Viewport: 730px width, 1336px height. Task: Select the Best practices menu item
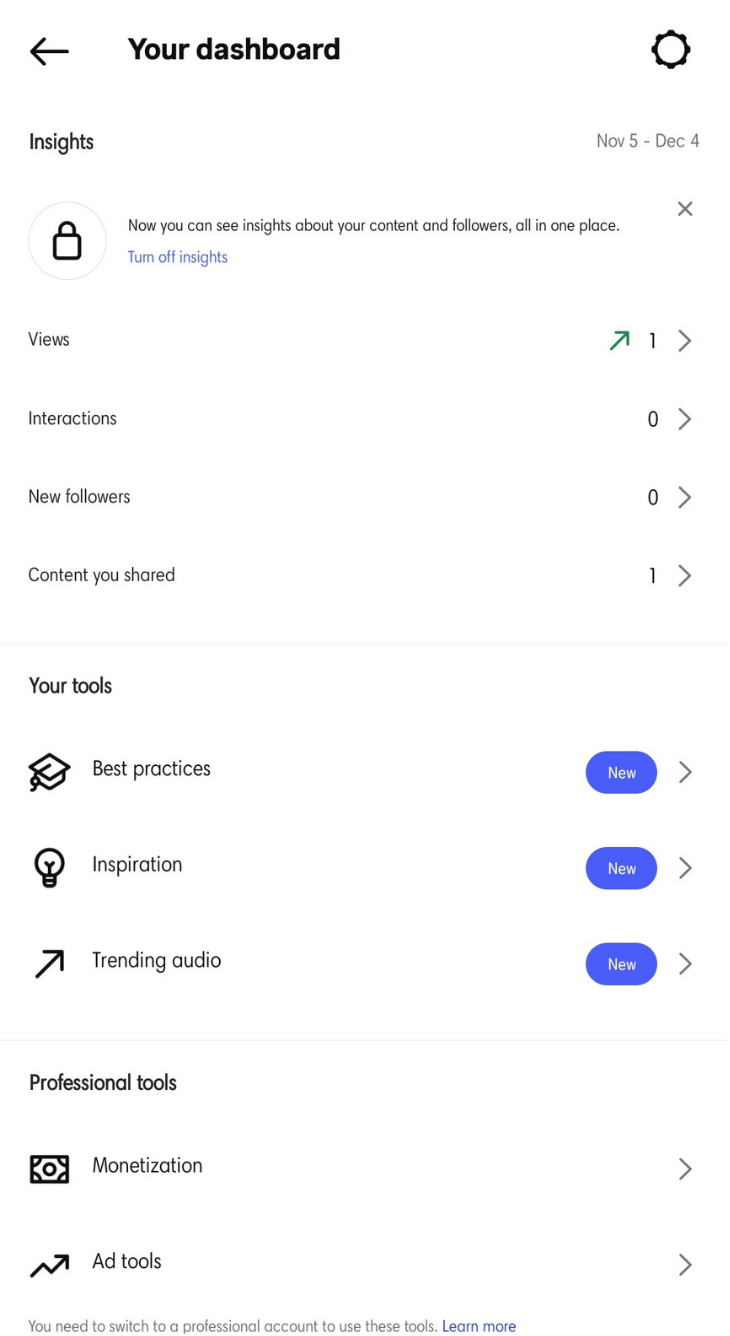151,769
